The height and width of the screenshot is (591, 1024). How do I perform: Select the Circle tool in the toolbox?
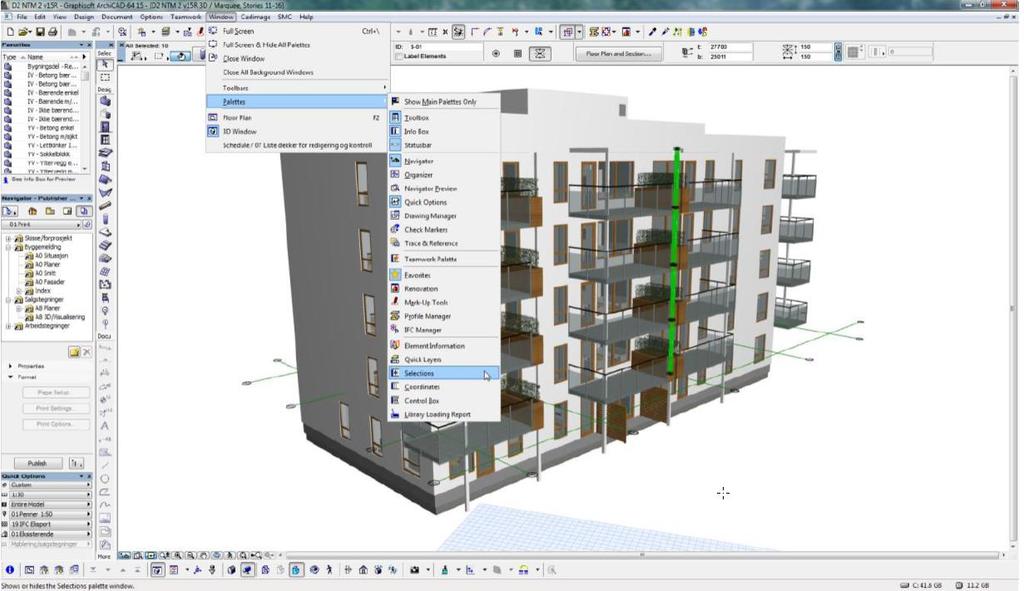[x=104, y=478]
